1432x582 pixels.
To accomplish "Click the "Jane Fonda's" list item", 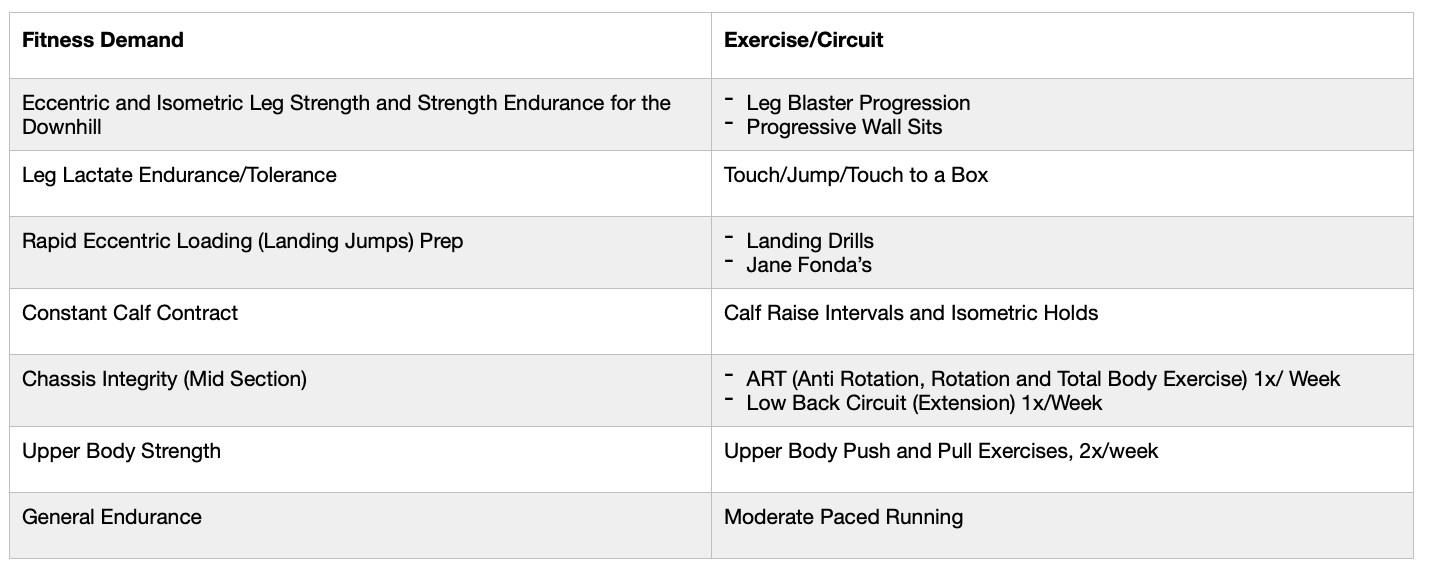I will (x=809, y=265).
